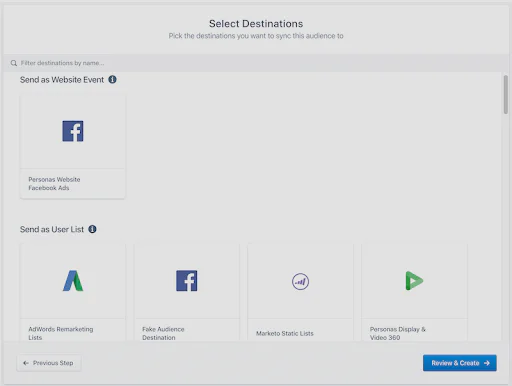Click the search magnifier icon

pos(14,63)
